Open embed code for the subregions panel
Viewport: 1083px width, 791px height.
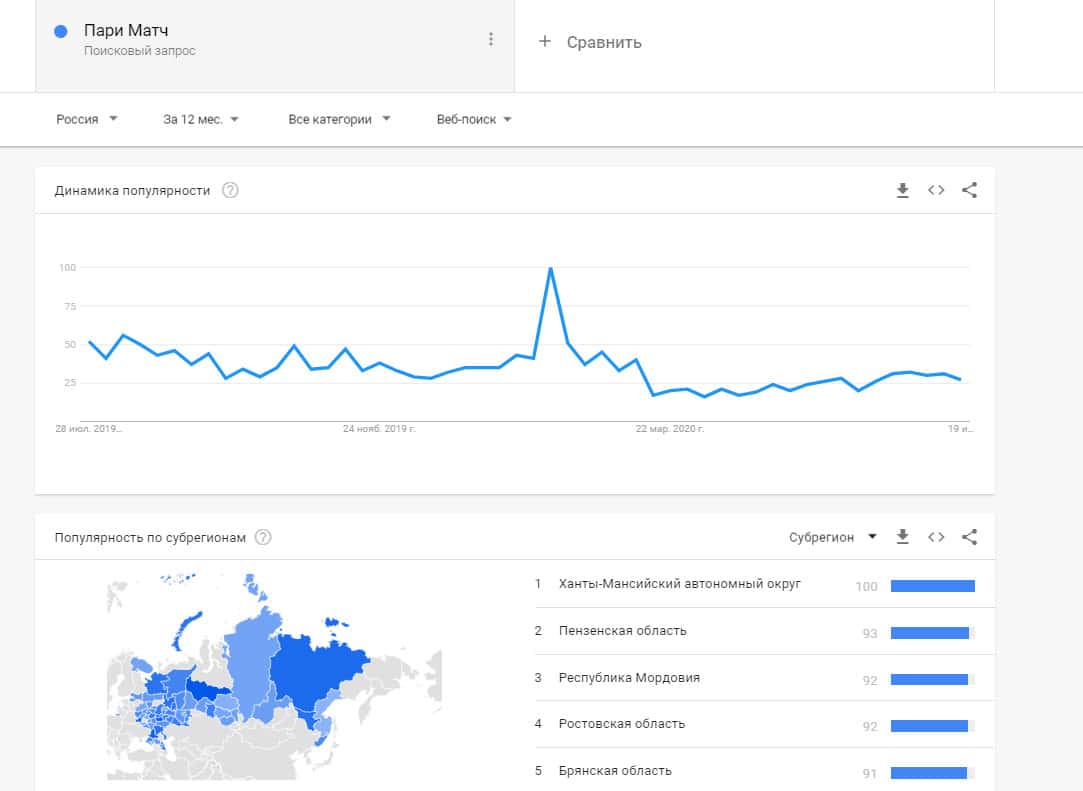(936, 537)
